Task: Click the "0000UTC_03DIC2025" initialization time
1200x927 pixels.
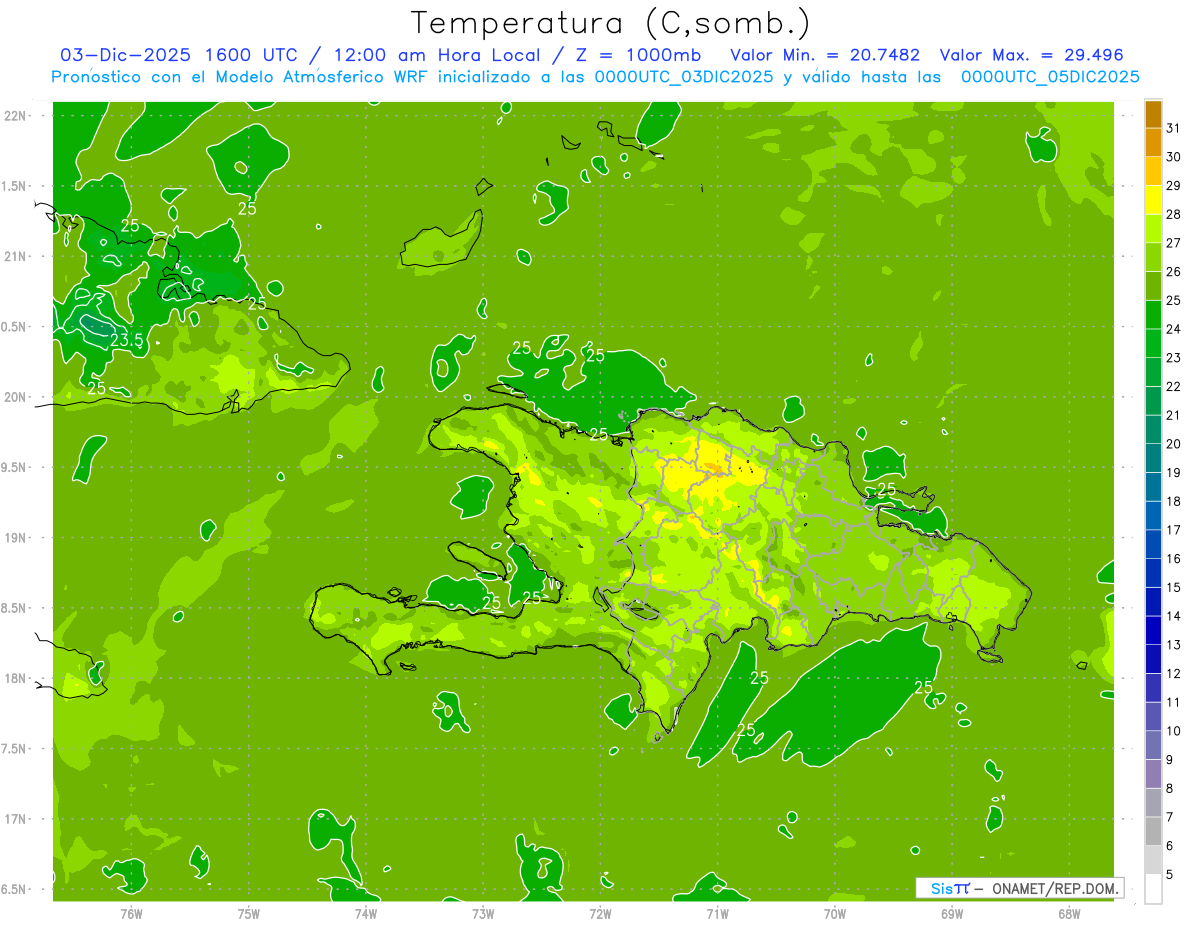Action: [x=684, y=77]
